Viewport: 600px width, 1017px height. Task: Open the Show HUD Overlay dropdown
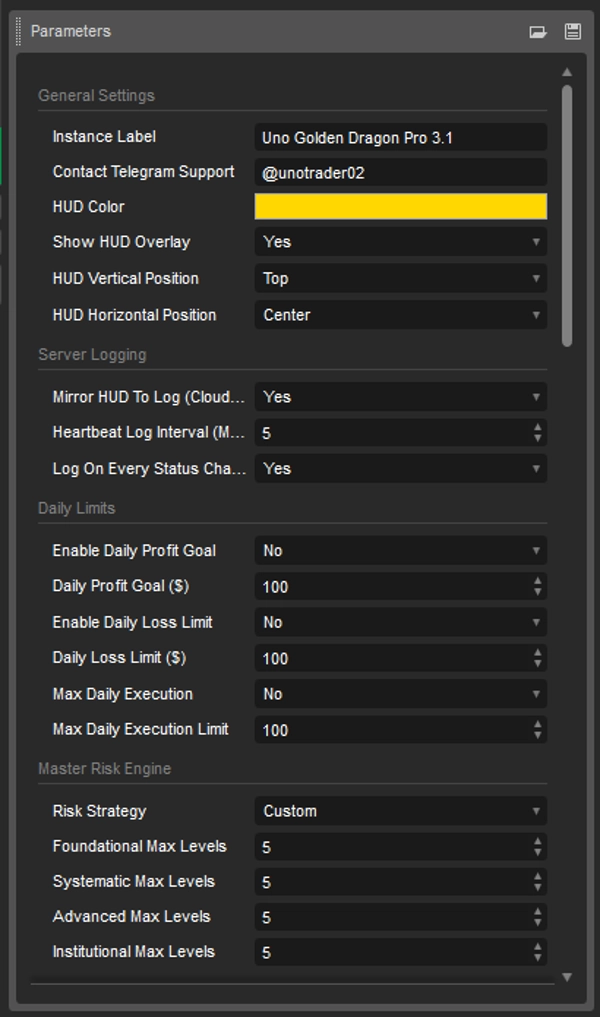point(401,242)
